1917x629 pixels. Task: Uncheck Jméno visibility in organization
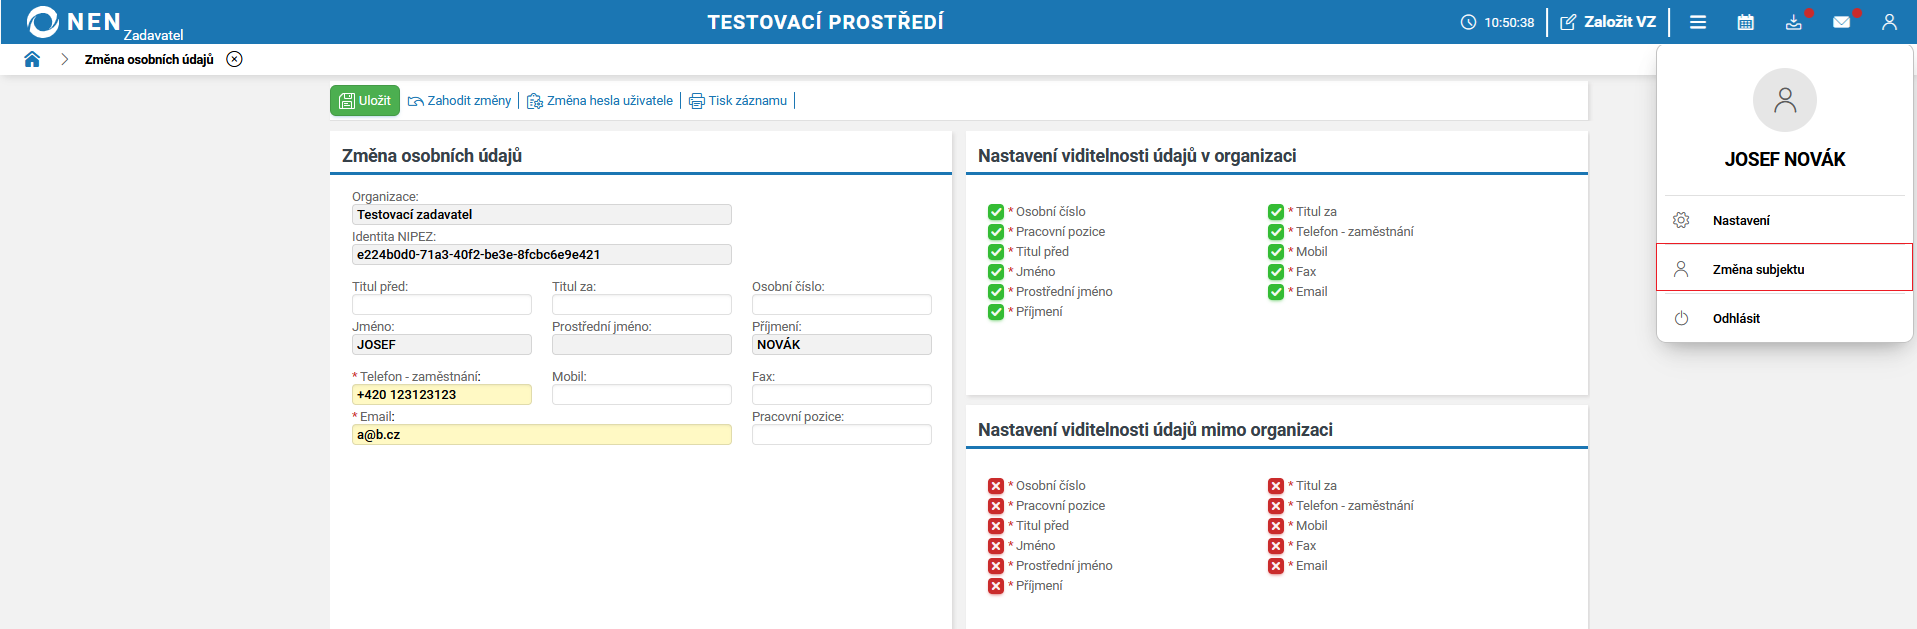pos(996,272)
